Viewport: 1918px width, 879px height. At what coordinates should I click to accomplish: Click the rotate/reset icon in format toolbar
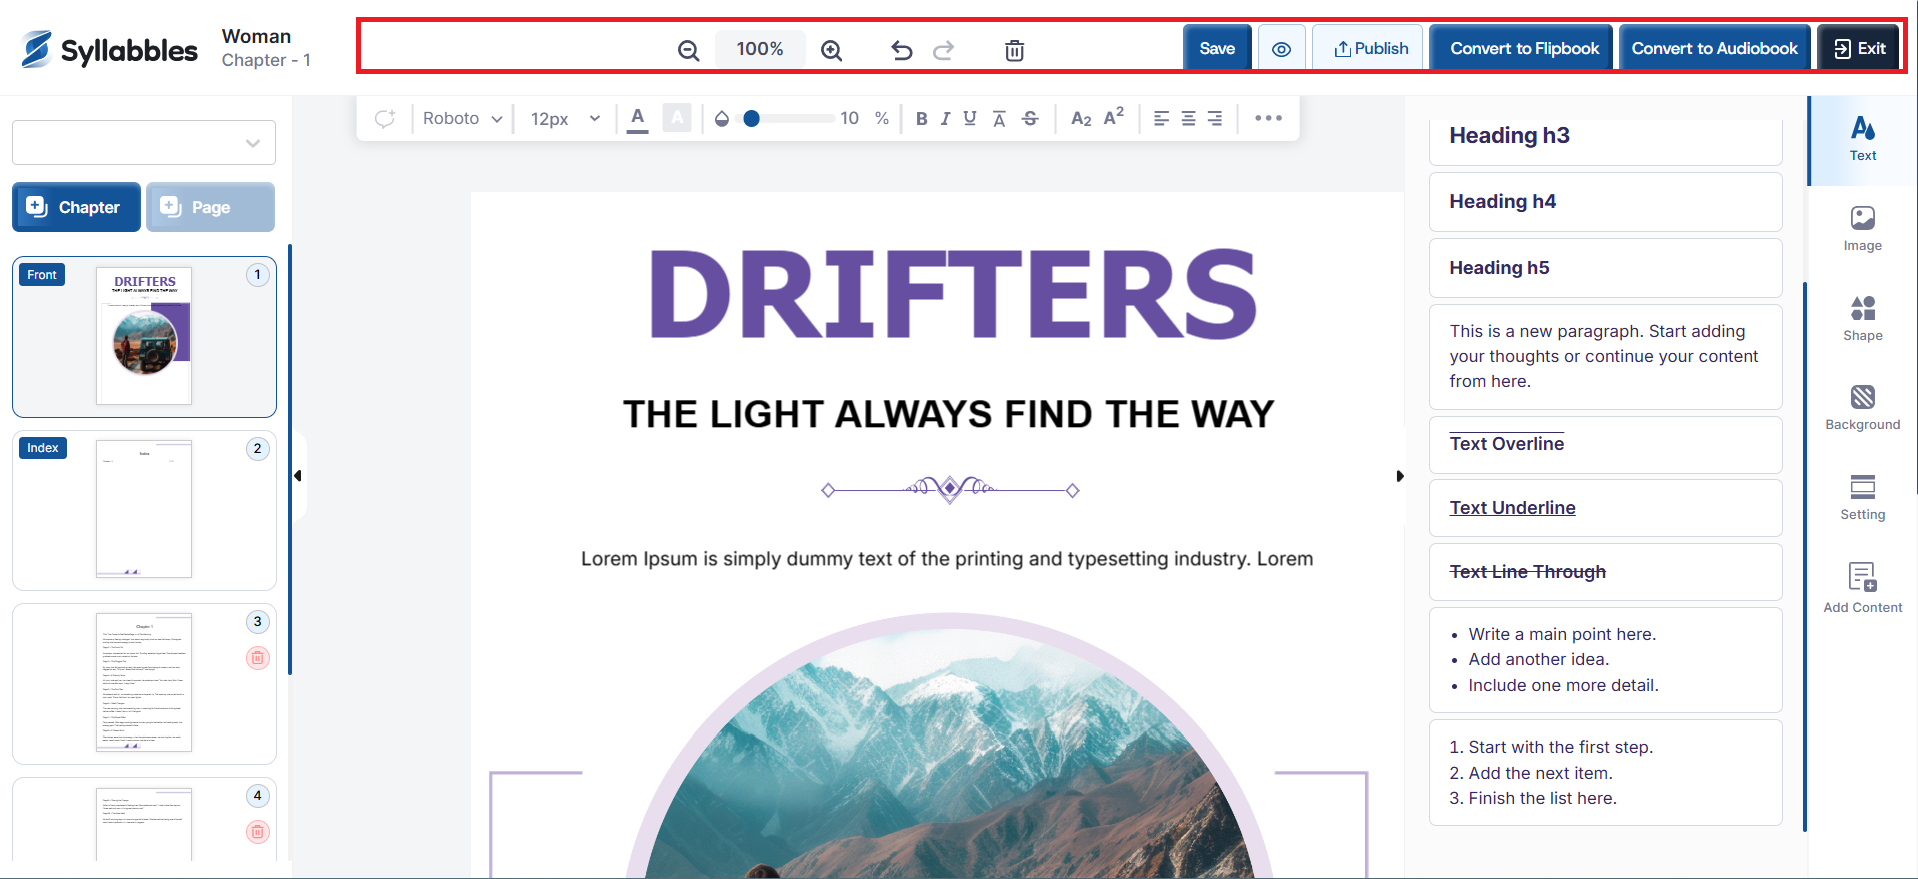click(x=385, y=119)
